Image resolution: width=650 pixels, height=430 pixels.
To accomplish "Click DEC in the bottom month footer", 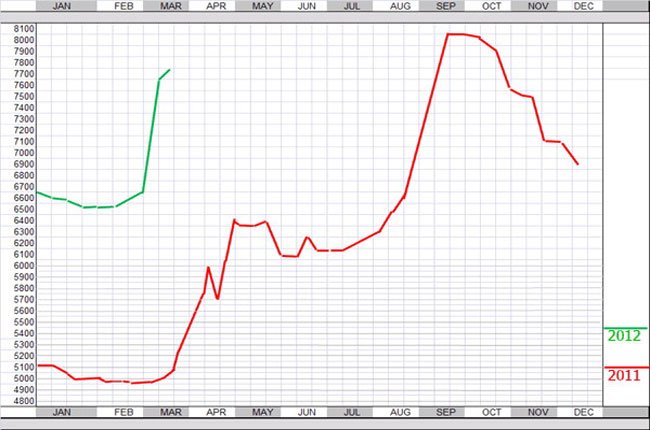I will click(x=584, y=412).
